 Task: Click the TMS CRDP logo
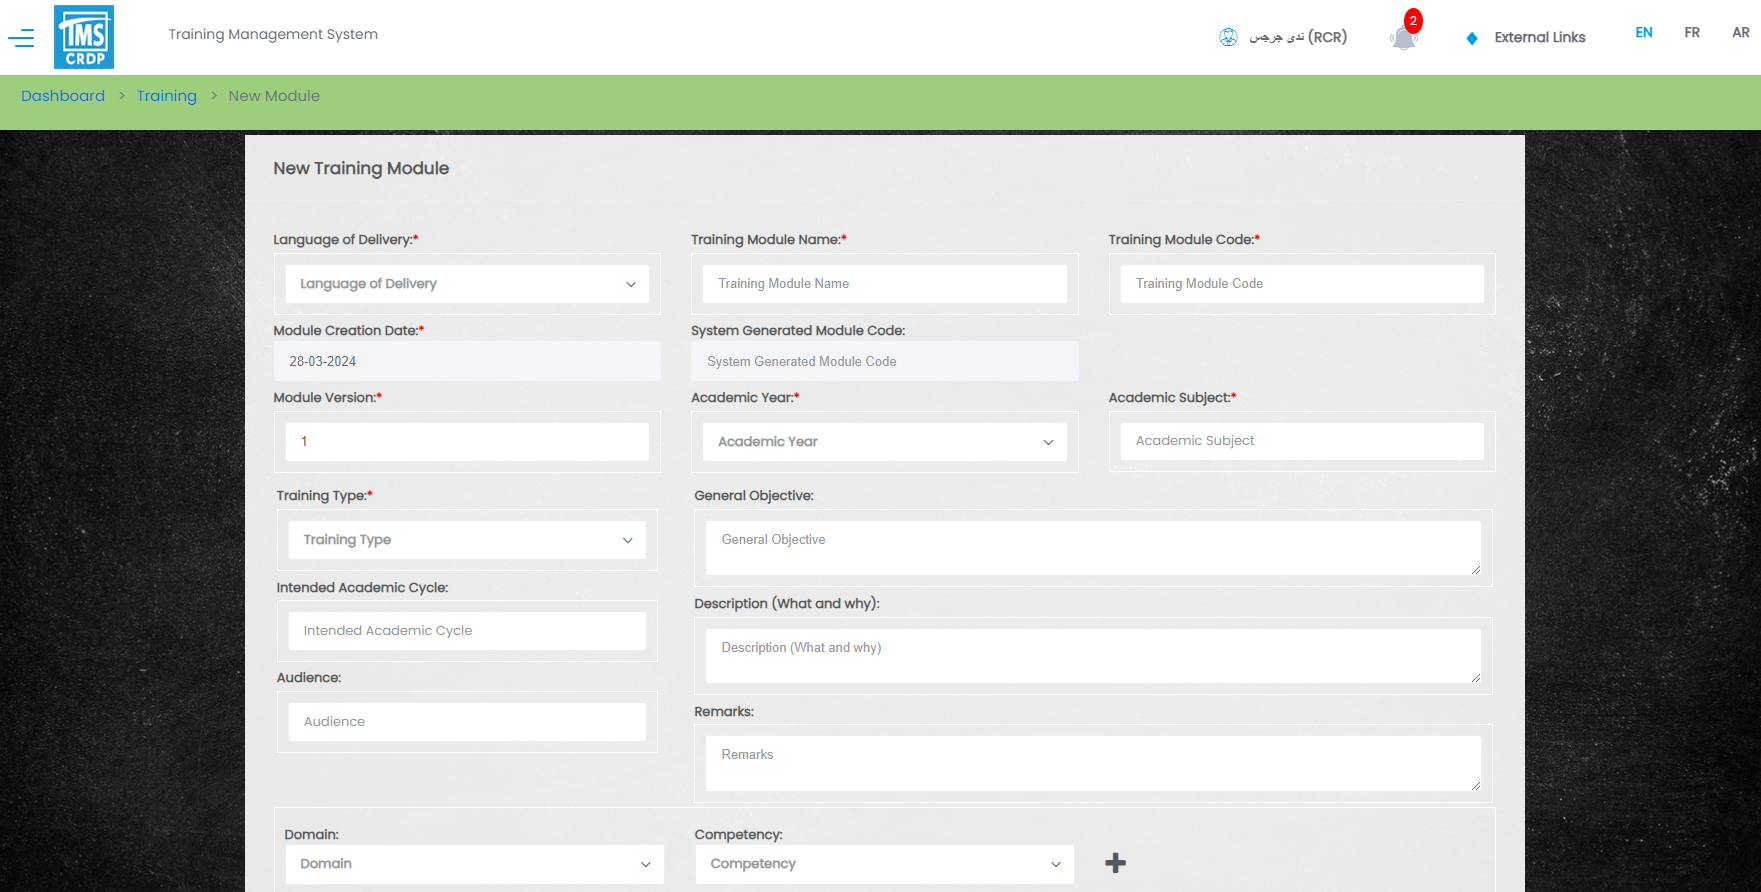click(x=84, y=37)
